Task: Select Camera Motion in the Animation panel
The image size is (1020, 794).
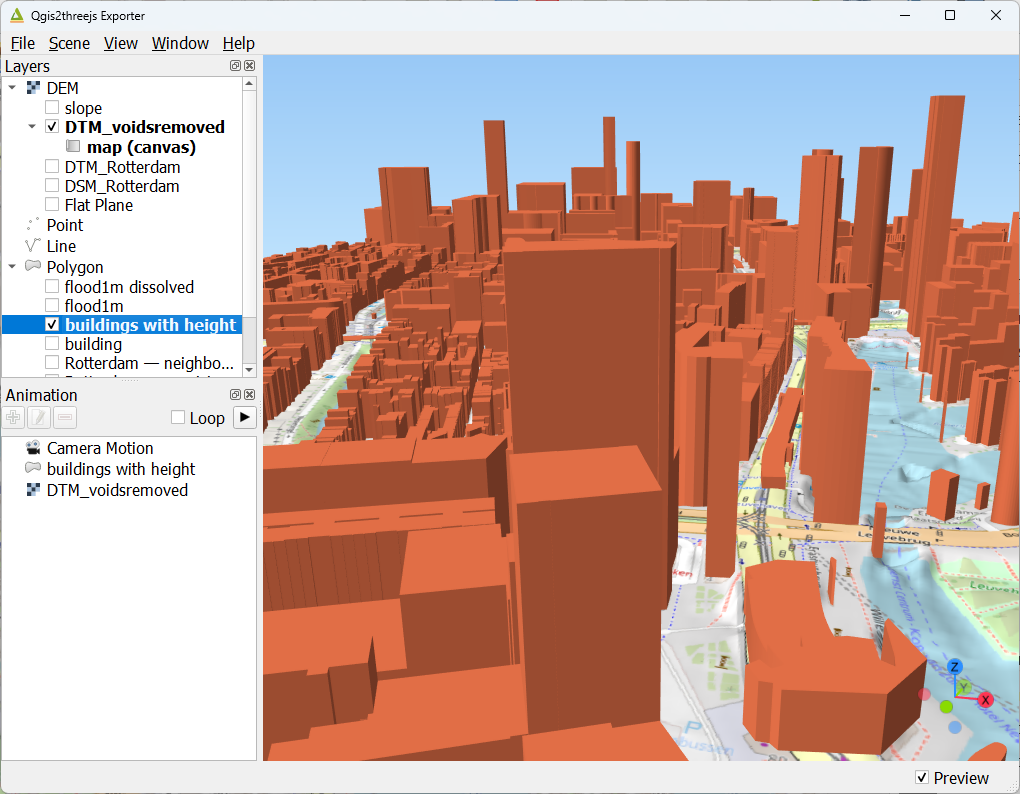Action: 99,448
